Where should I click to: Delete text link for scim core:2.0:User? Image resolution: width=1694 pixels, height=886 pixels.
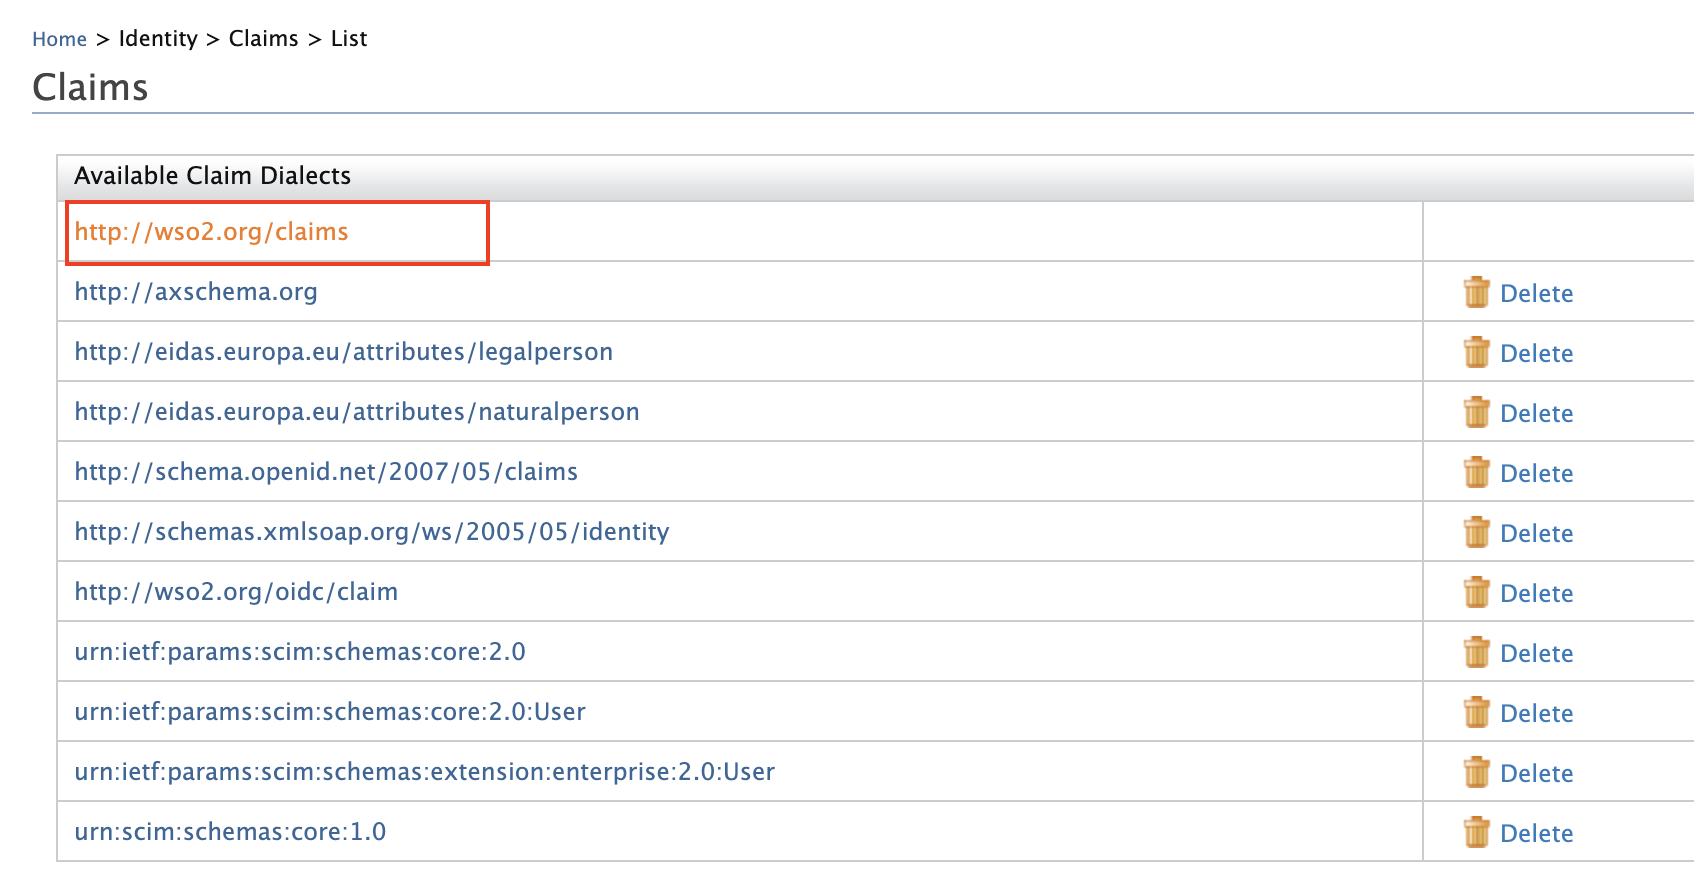tap(1537, 713)
